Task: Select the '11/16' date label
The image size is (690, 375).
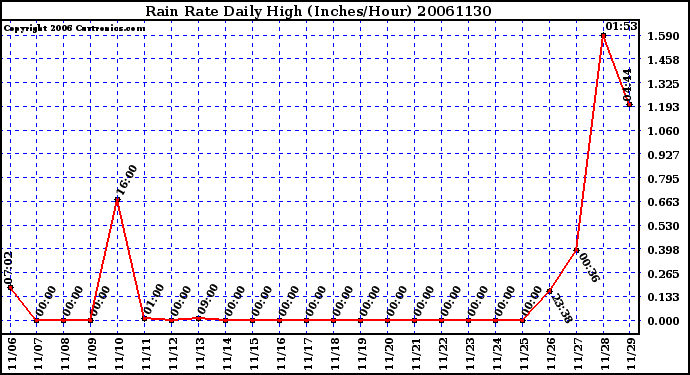Action: (282, 354)
